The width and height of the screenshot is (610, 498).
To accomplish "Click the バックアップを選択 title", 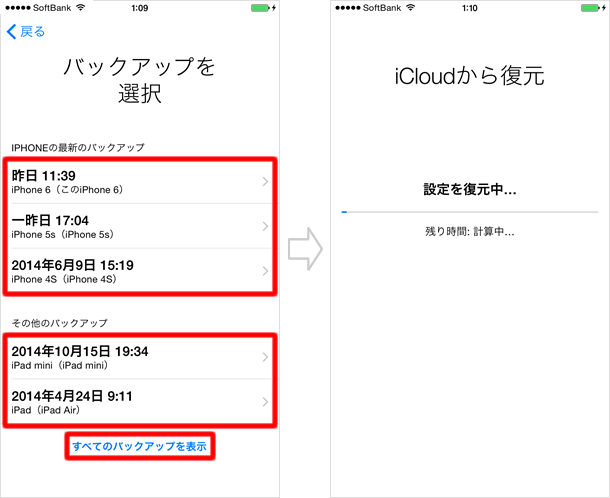I will (x=140, y=80).
